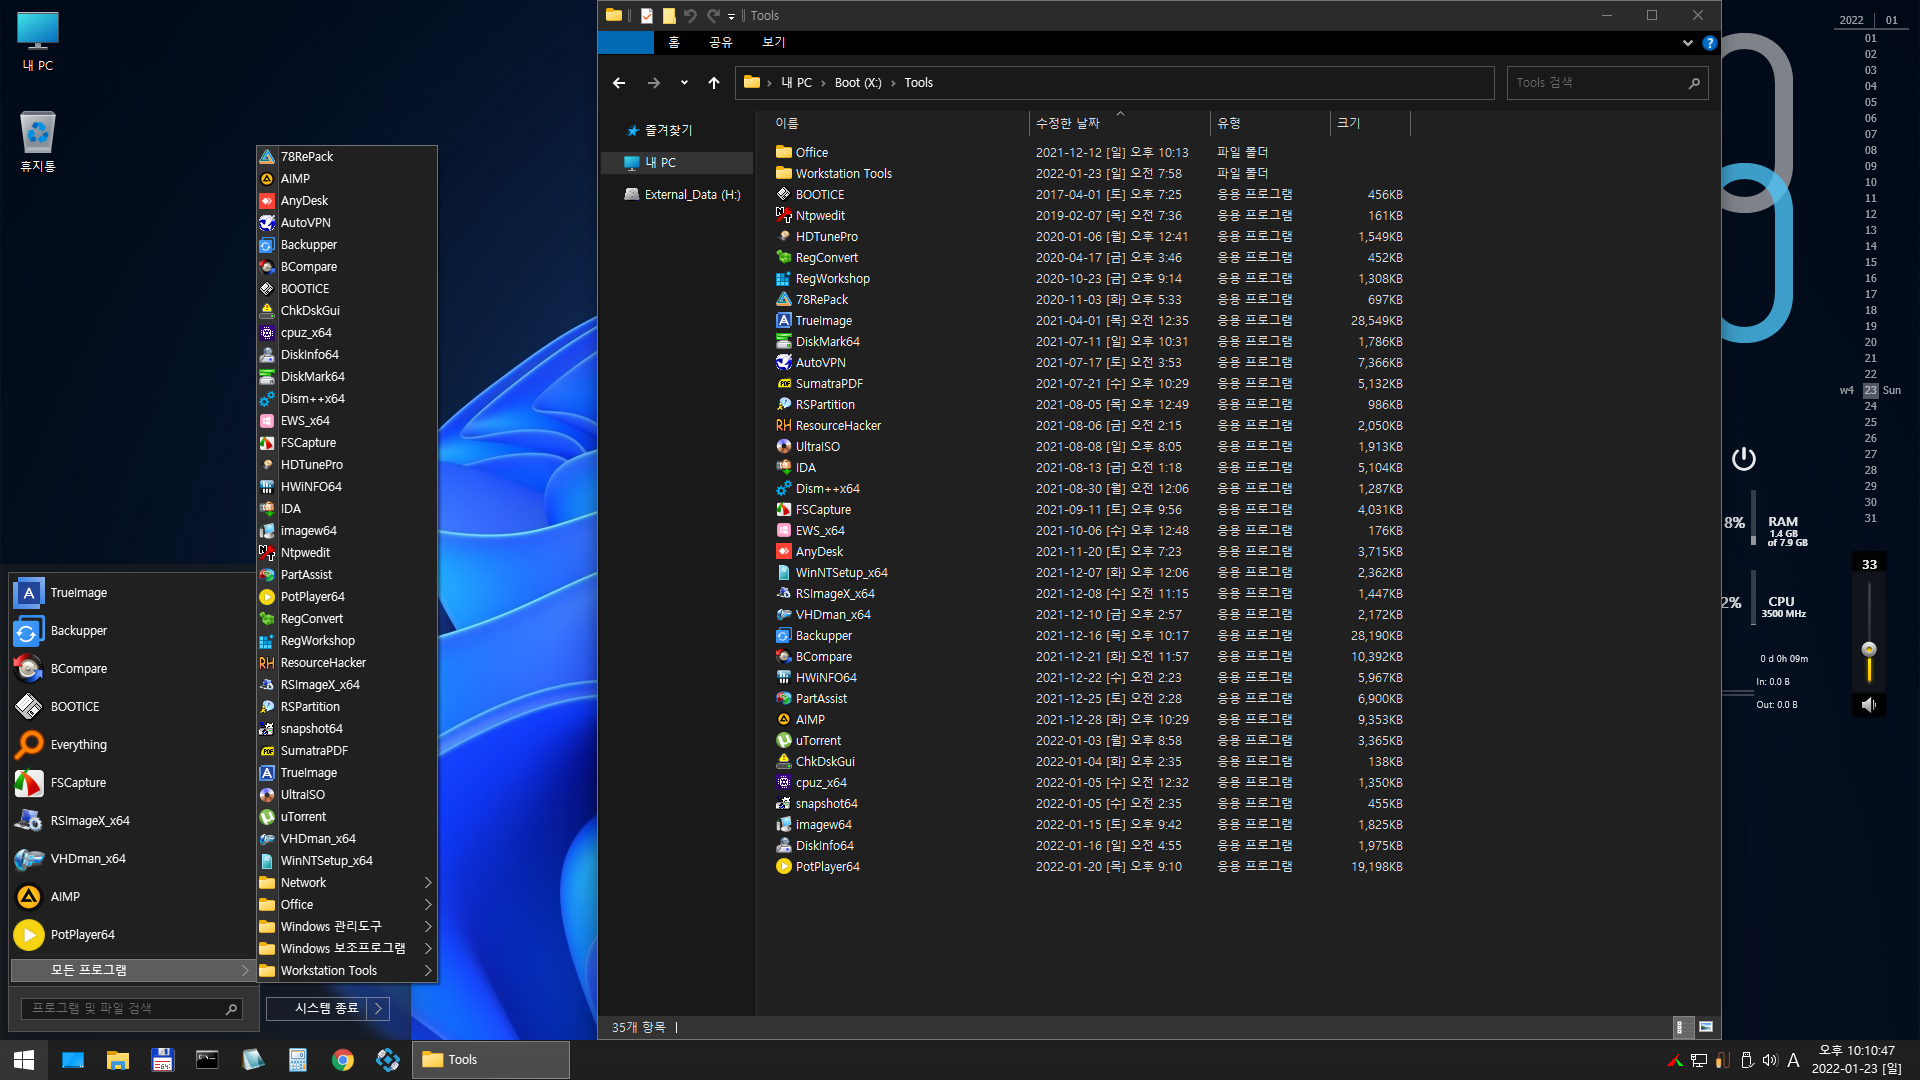Open the quick access toolbar customize dropdown
Screen dimensions: 1920x1080
731,16
